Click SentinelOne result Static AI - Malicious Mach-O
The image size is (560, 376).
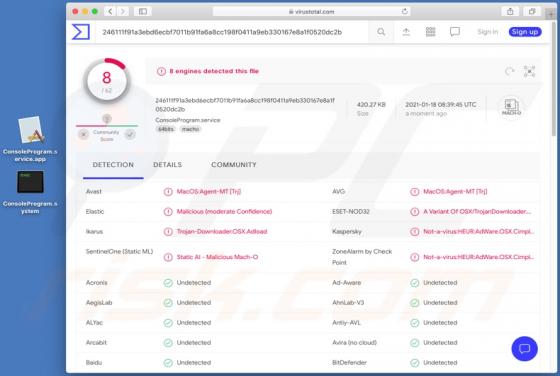point(217,257)
